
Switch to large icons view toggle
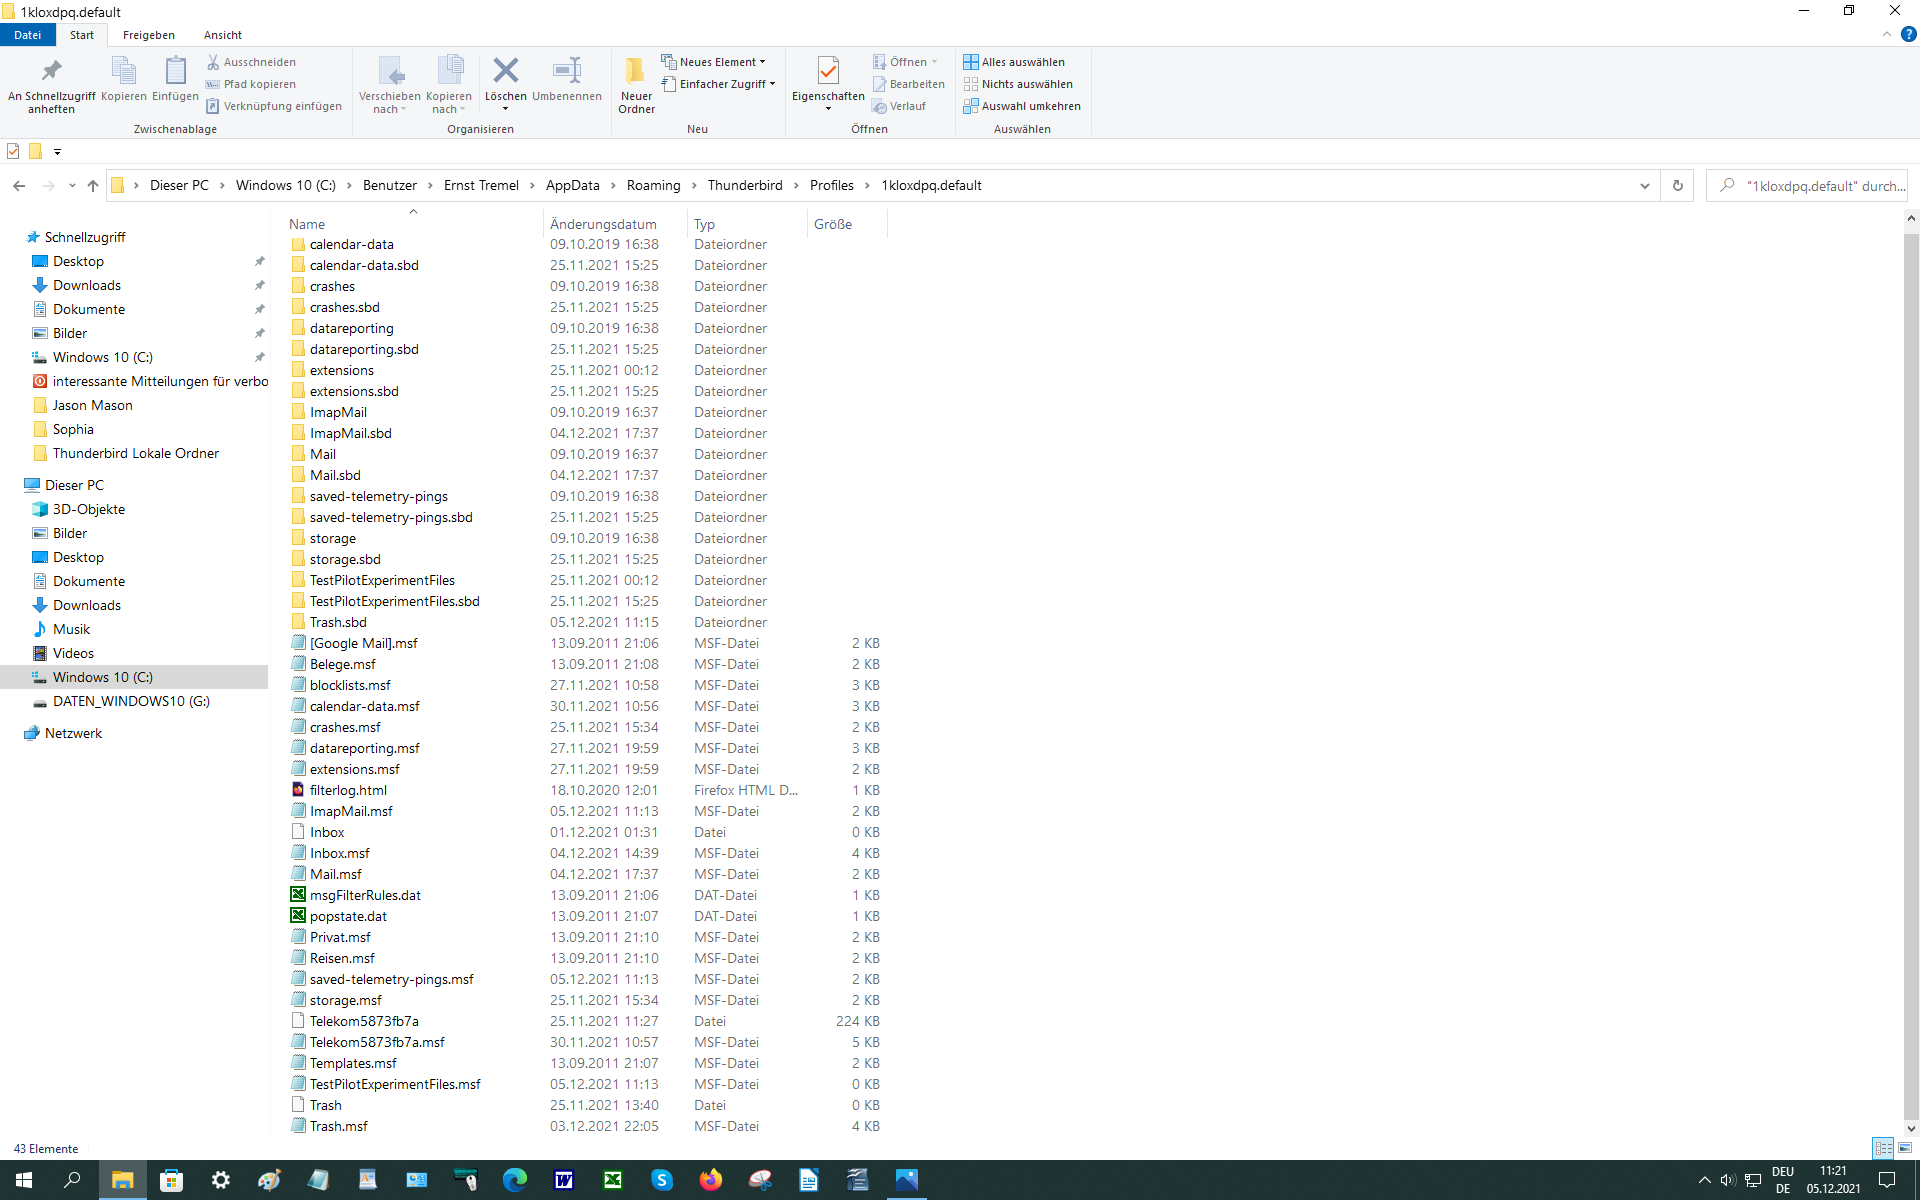pyautogui.click(x=1905, y=1148)
